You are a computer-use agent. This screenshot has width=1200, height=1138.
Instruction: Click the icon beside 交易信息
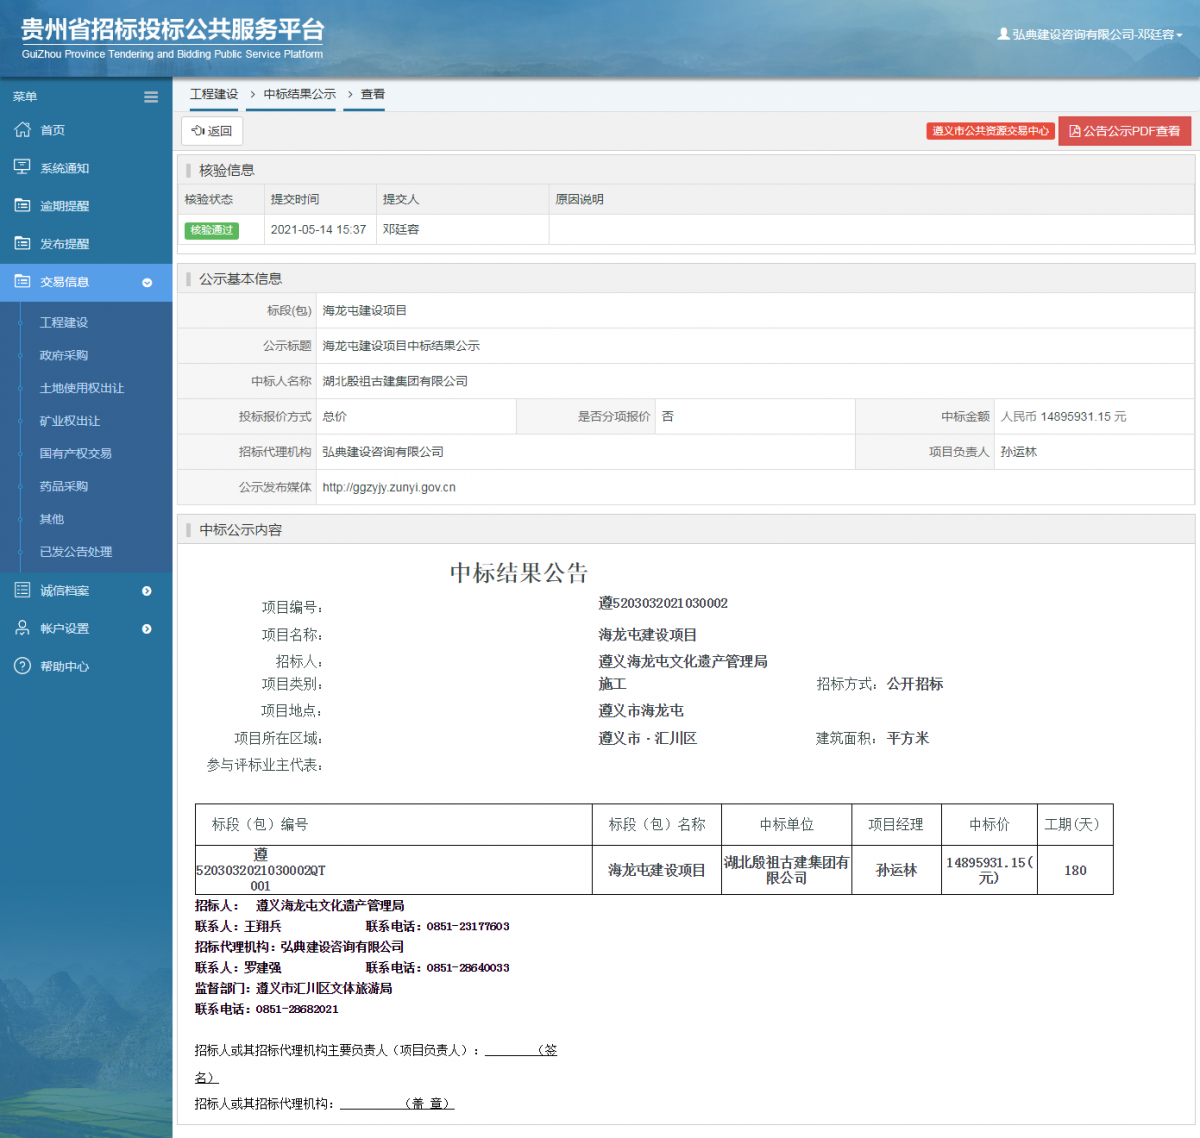click(x=22, y=282)
